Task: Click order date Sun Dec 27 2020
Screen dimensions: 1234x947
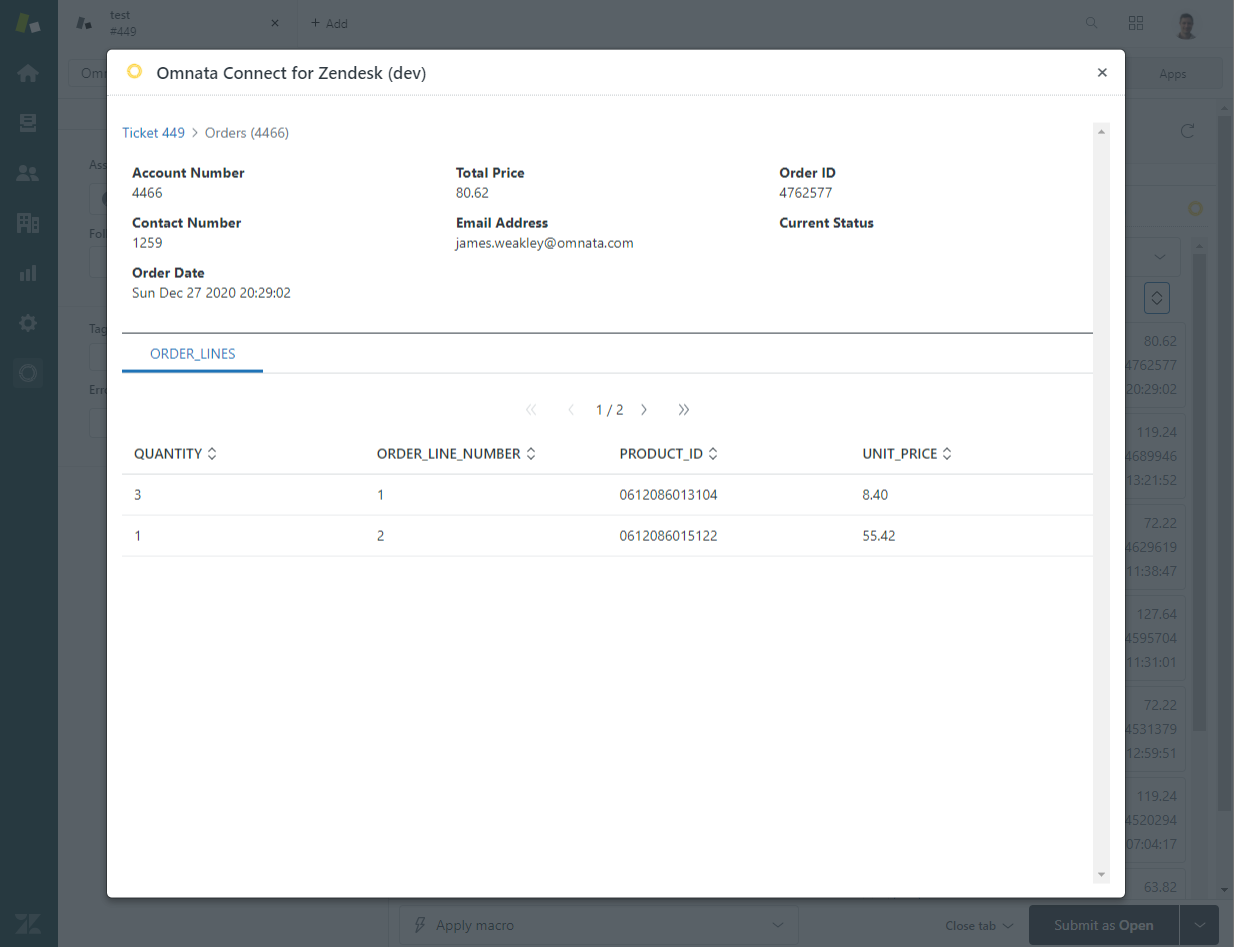Action: point(211,293)
